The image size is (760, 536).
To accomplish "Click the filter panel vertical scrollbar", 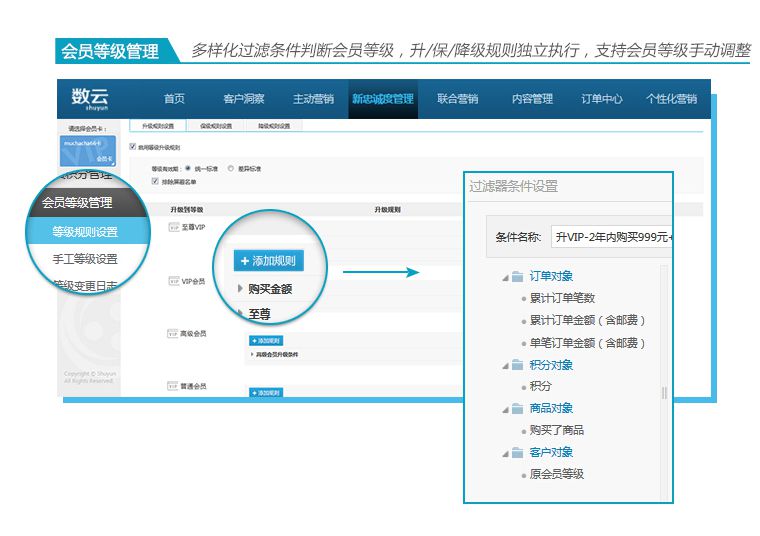I will click(664, 392).
